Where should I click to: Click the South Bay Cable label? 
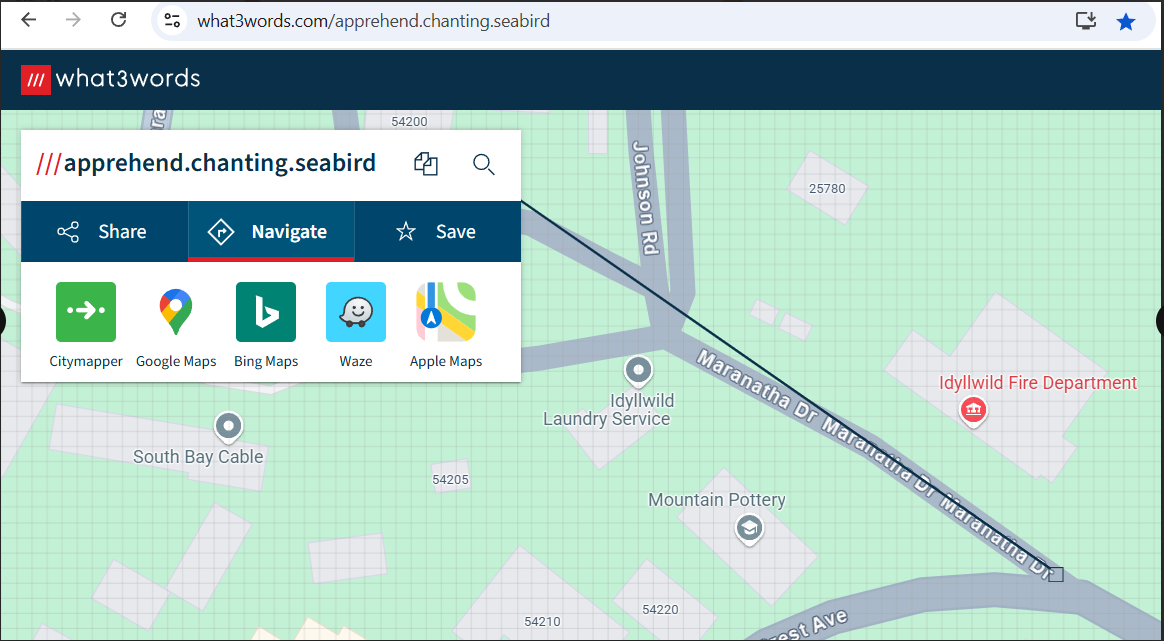(x=198, y=457)
